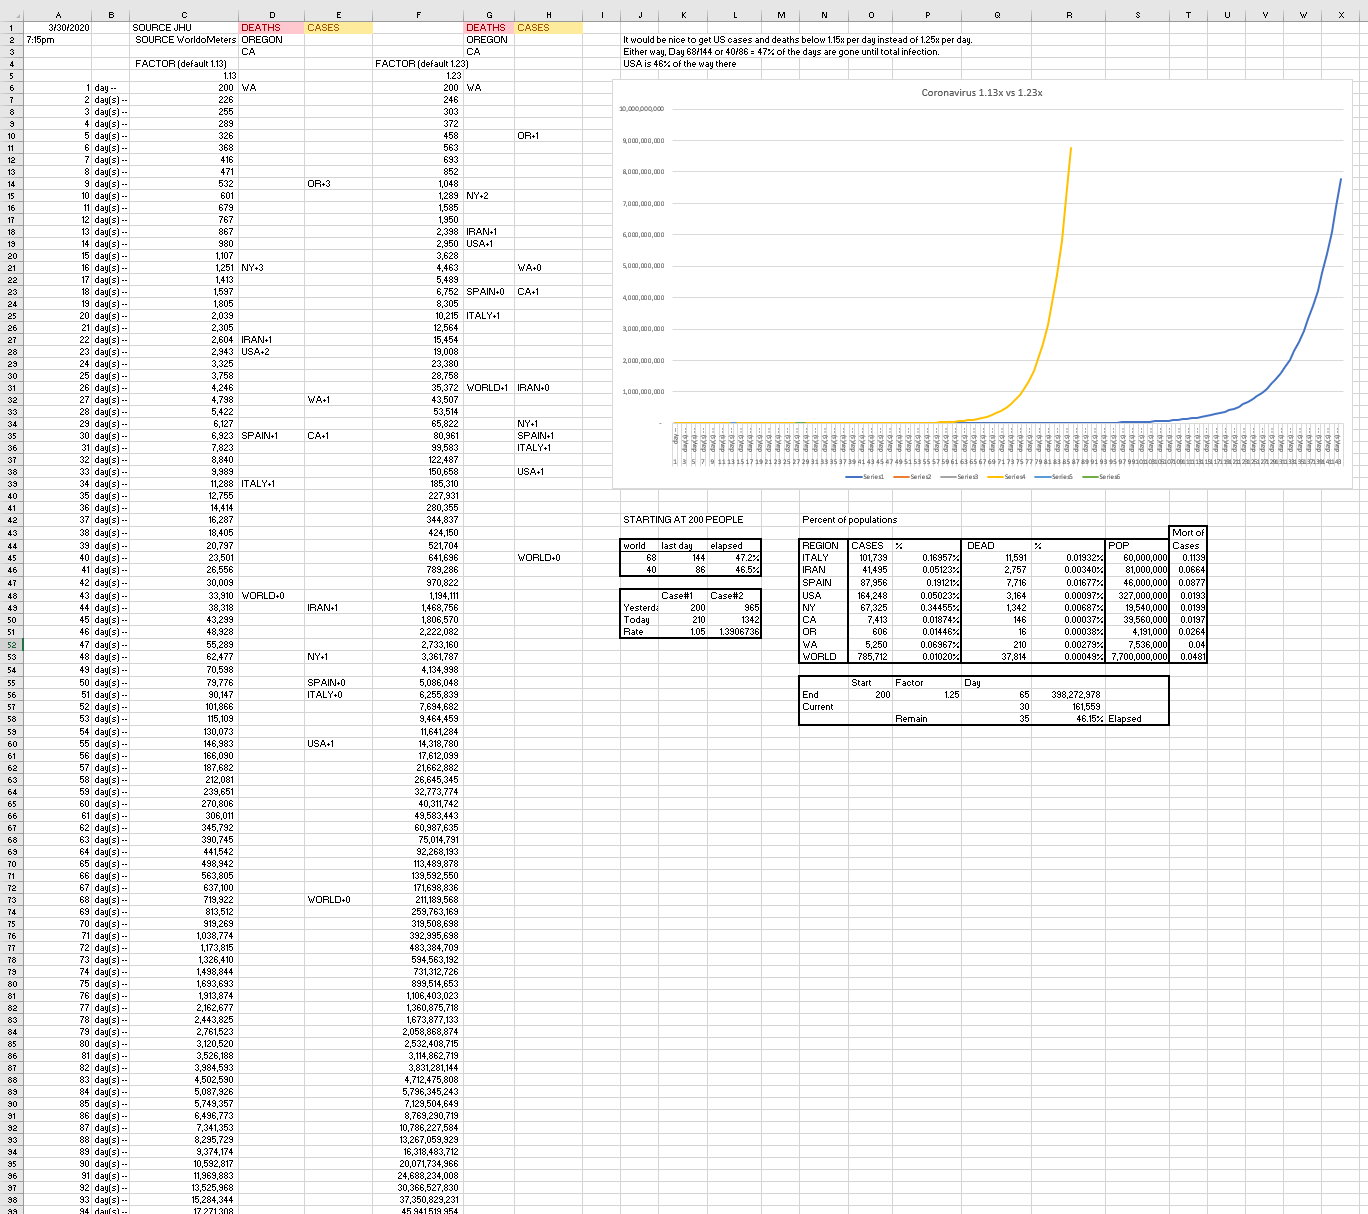
Task: Click the row 52 header
Action: point(11,645)
